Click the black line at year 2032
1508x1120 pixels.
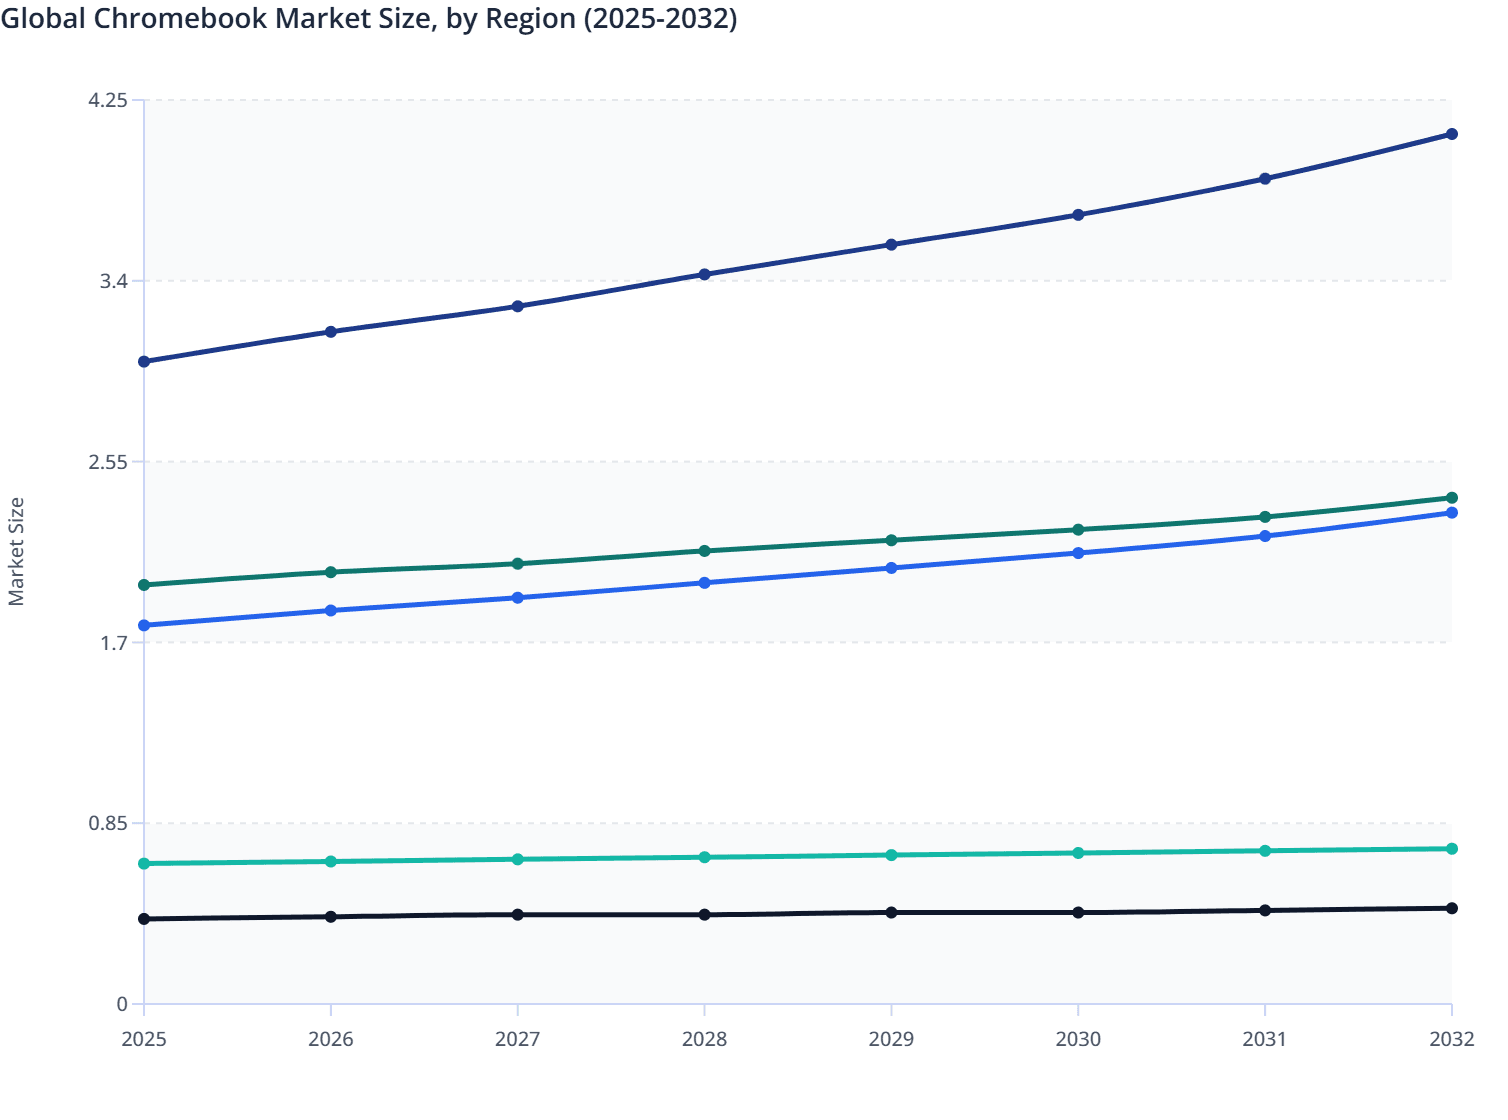tap(1451, 907)
